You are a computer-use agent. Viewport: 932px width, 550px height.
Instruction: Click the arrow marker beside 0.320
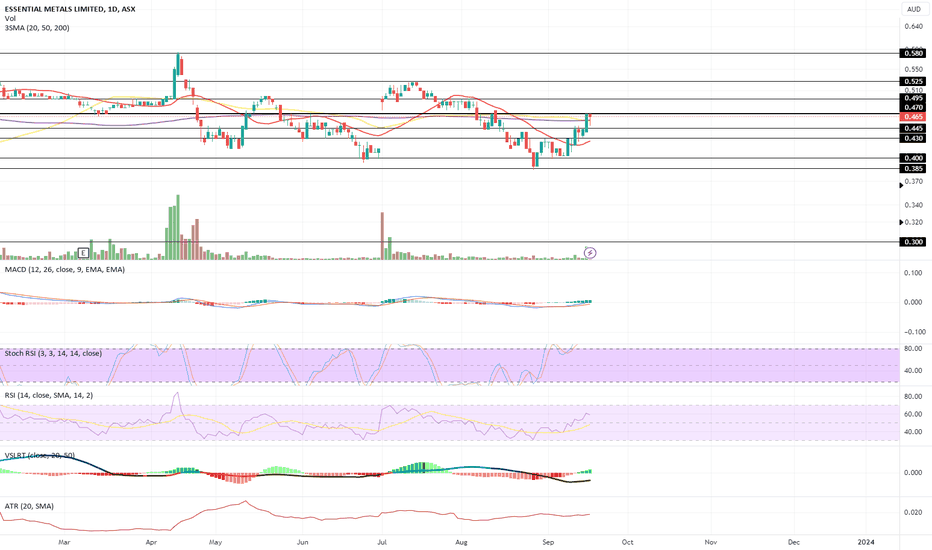[901, 222]
